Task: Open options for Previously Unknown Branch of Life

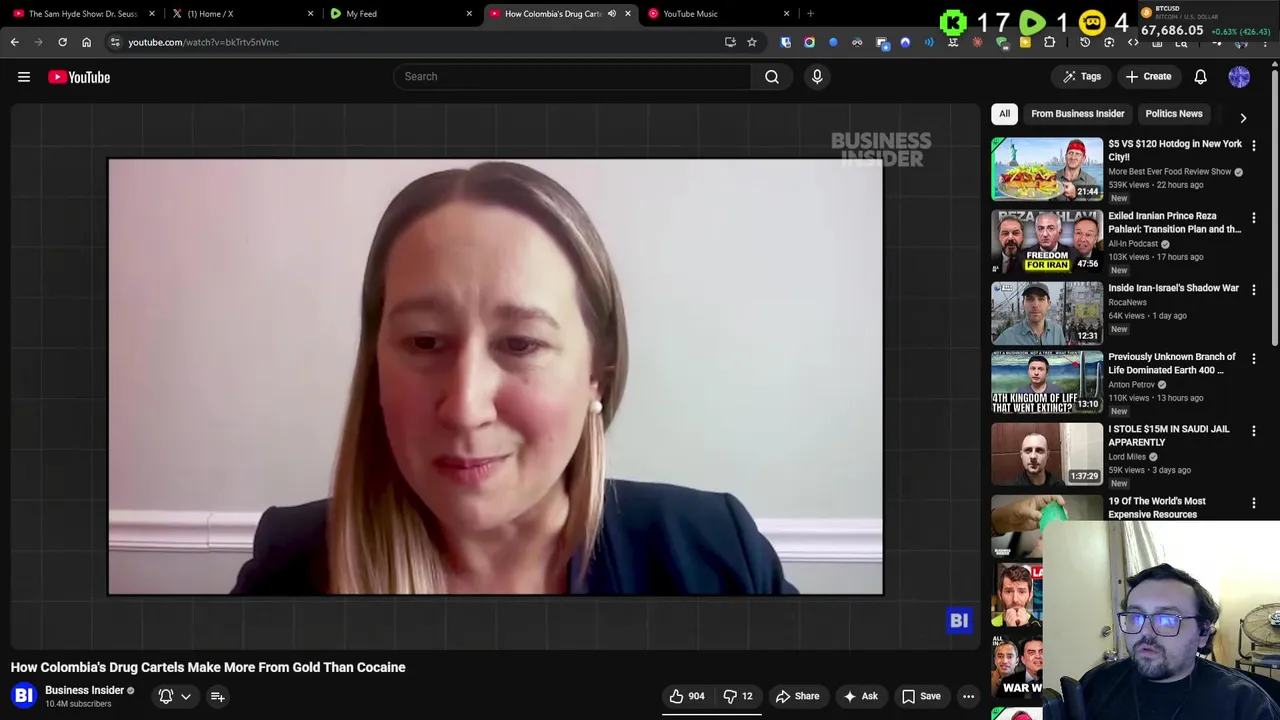Action: coord(1253,358)
